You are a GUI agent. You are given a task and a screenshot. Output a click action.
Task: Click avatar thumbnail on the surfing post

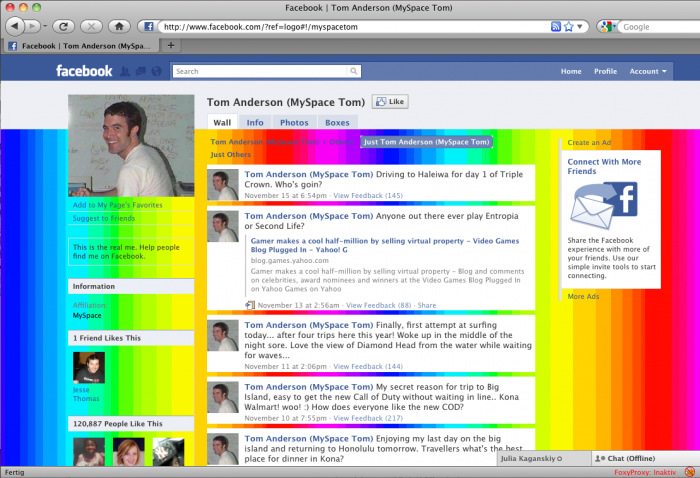coord(223,336)
